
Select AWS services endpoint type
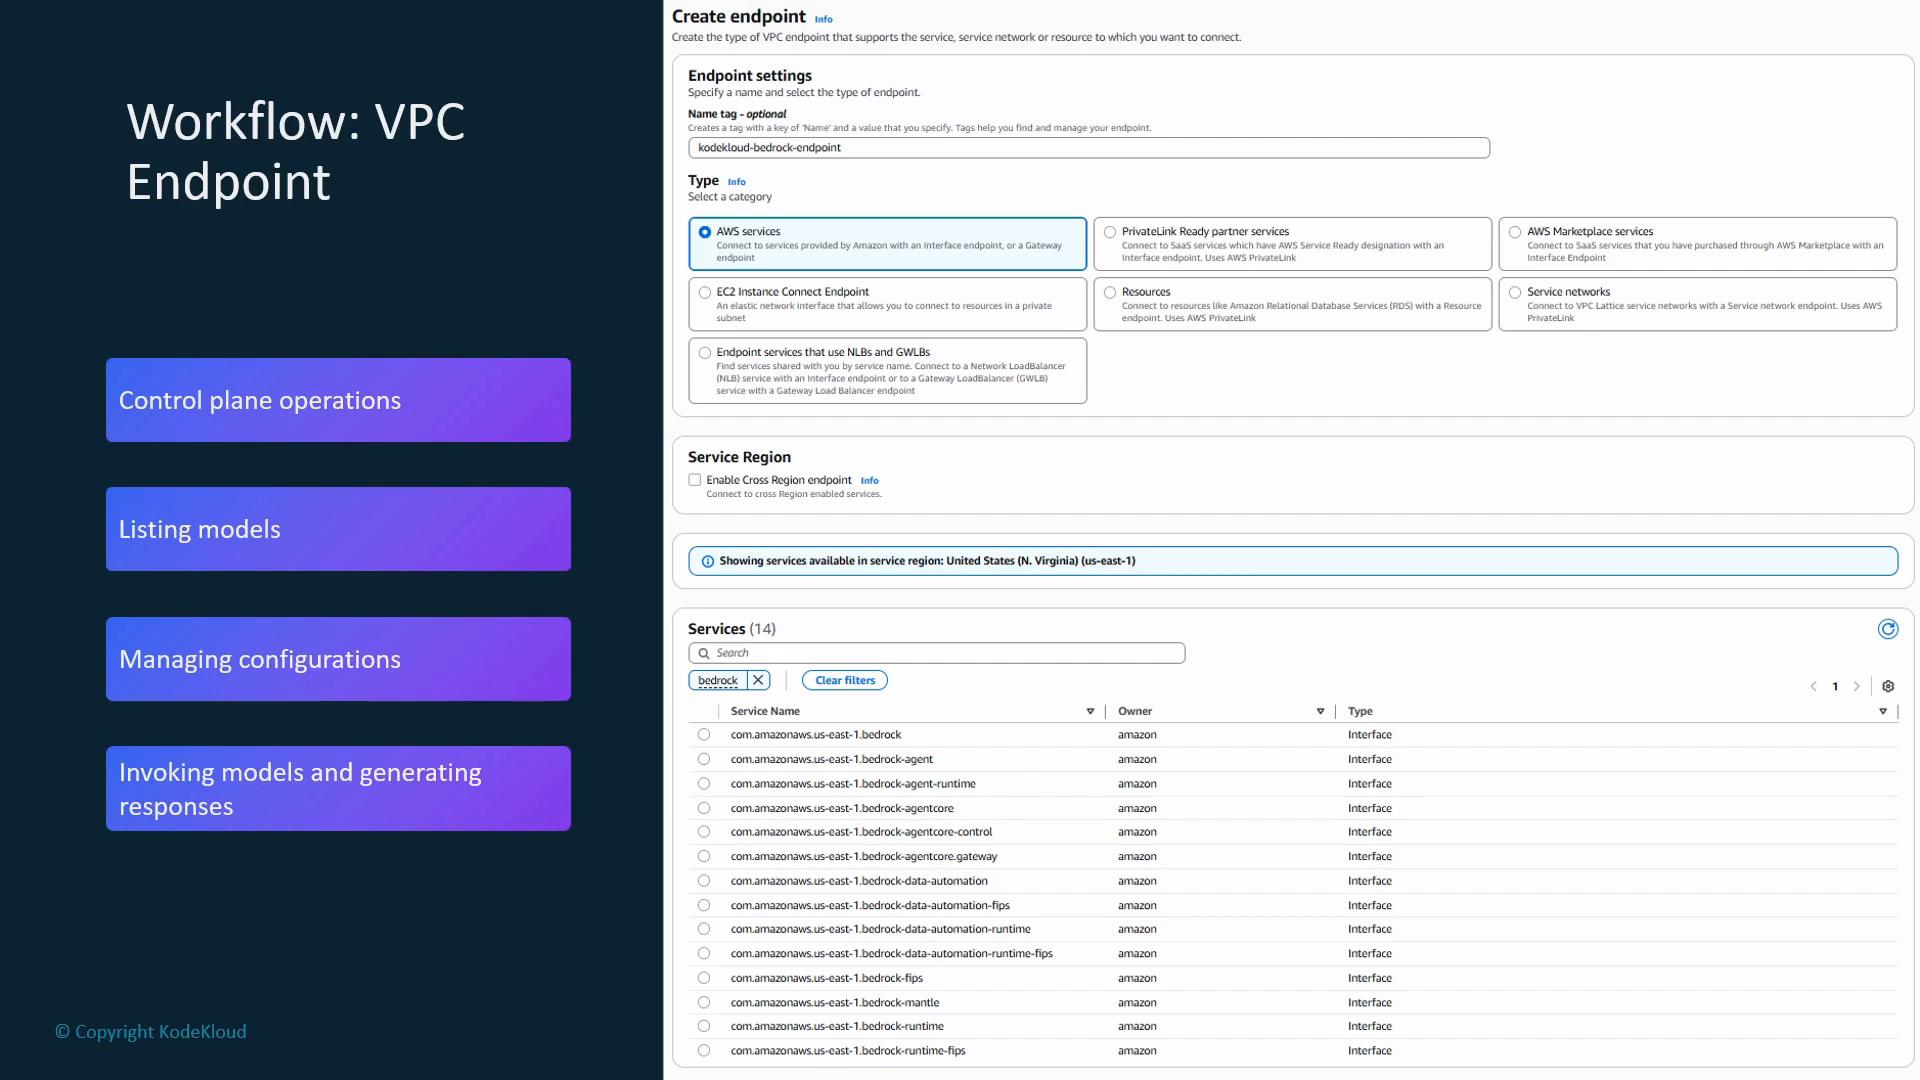coord(705,232)
